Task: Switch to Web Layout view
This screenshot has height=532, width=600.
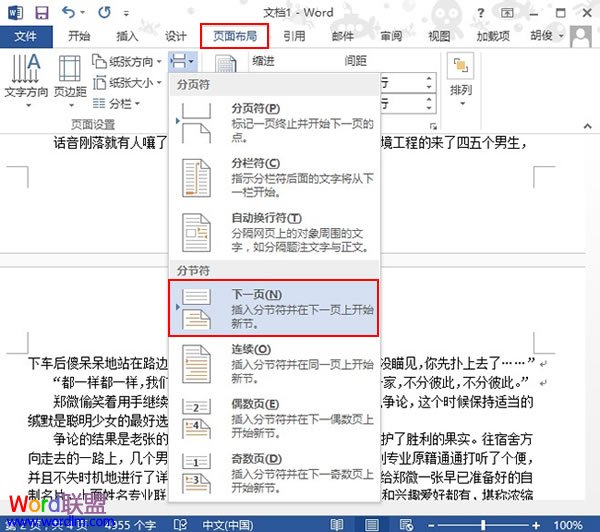Action: pyautogui.click(x=406, y=525)
